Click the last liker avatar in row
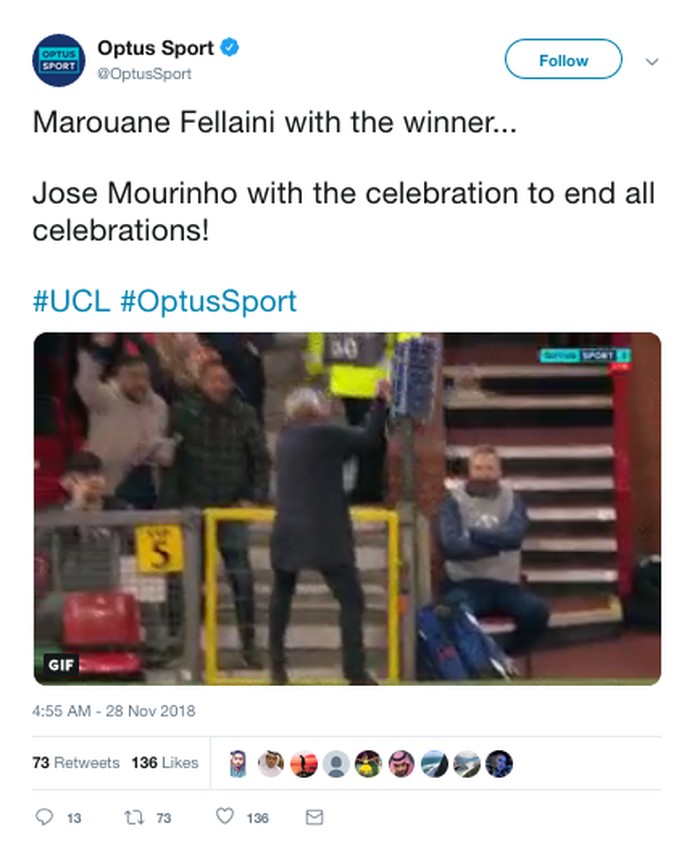 point(499,764)
